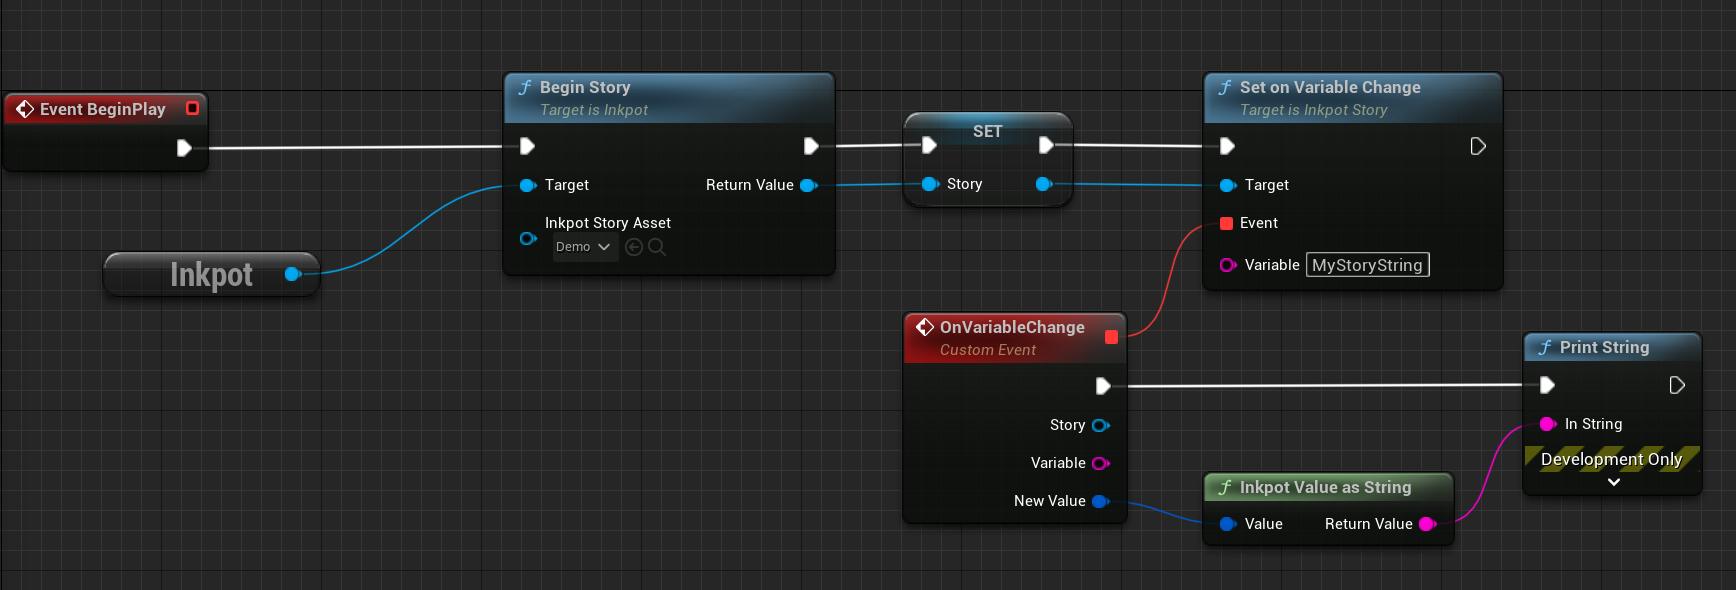The height and width of the screenshot is (590, 1736).
Task: Click Set on Variable Change exec input pin
Action: coord(1227,146)
